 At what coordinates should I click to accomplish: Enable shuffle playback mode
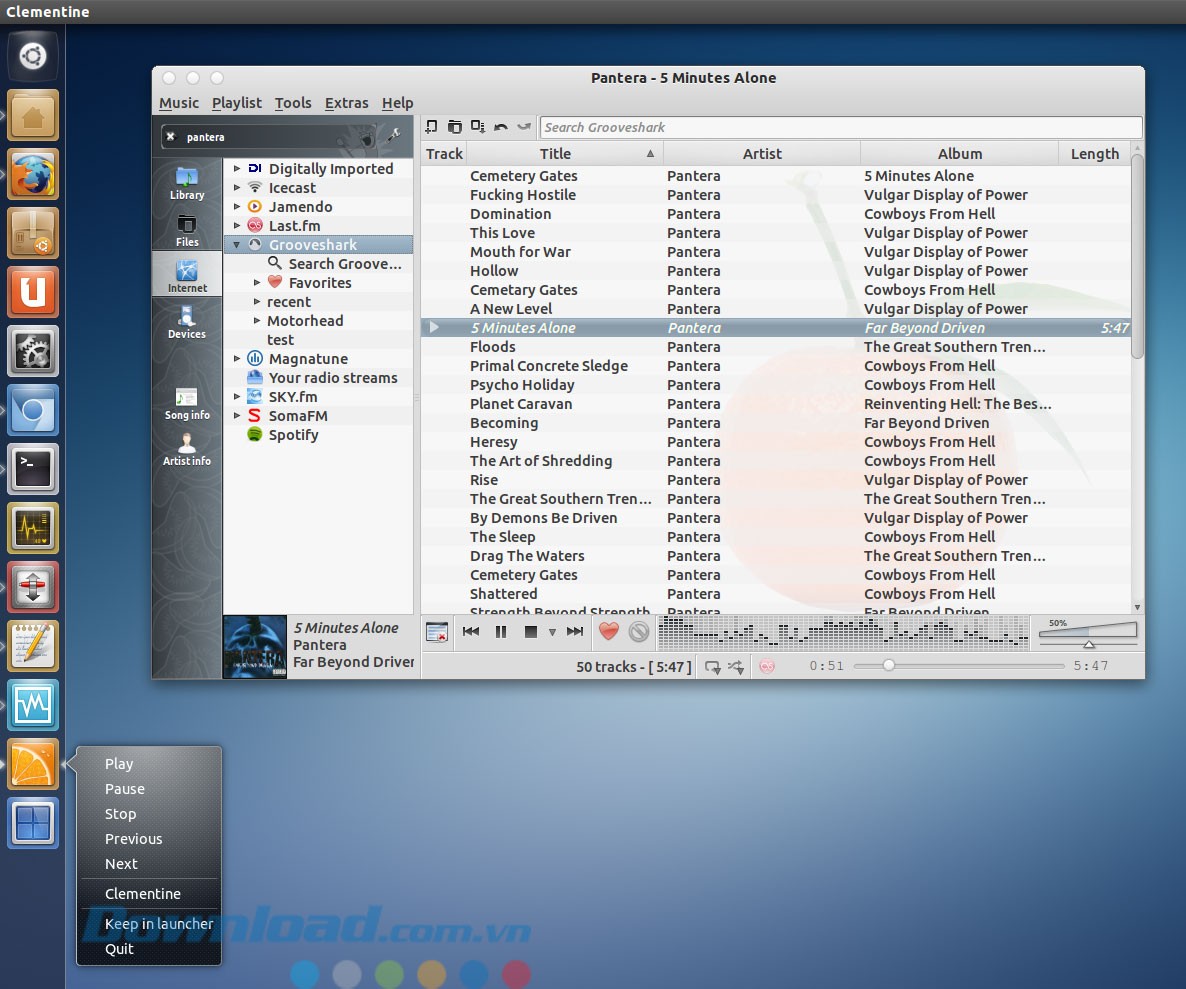tap(737, 666)
